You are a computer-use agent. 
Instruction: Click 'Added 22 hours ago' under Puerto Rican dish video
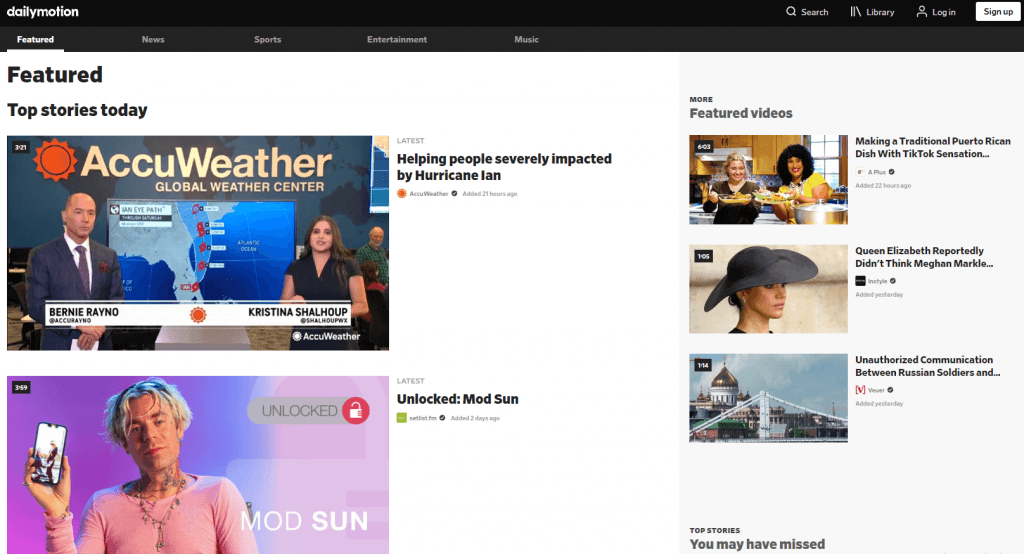(x=883, y=186)
